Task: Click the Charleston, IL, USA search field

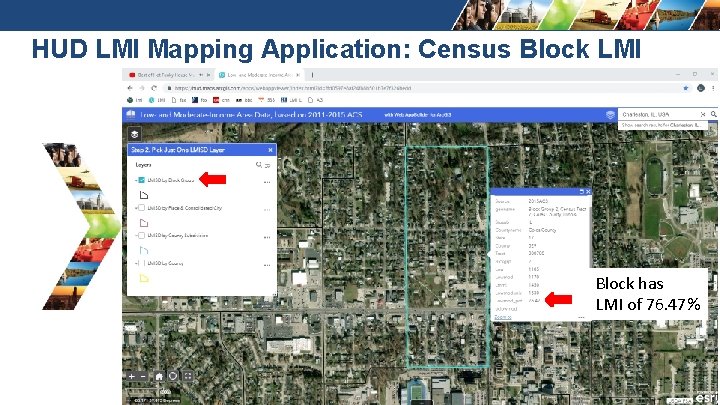Action: (x=659, y=114)
